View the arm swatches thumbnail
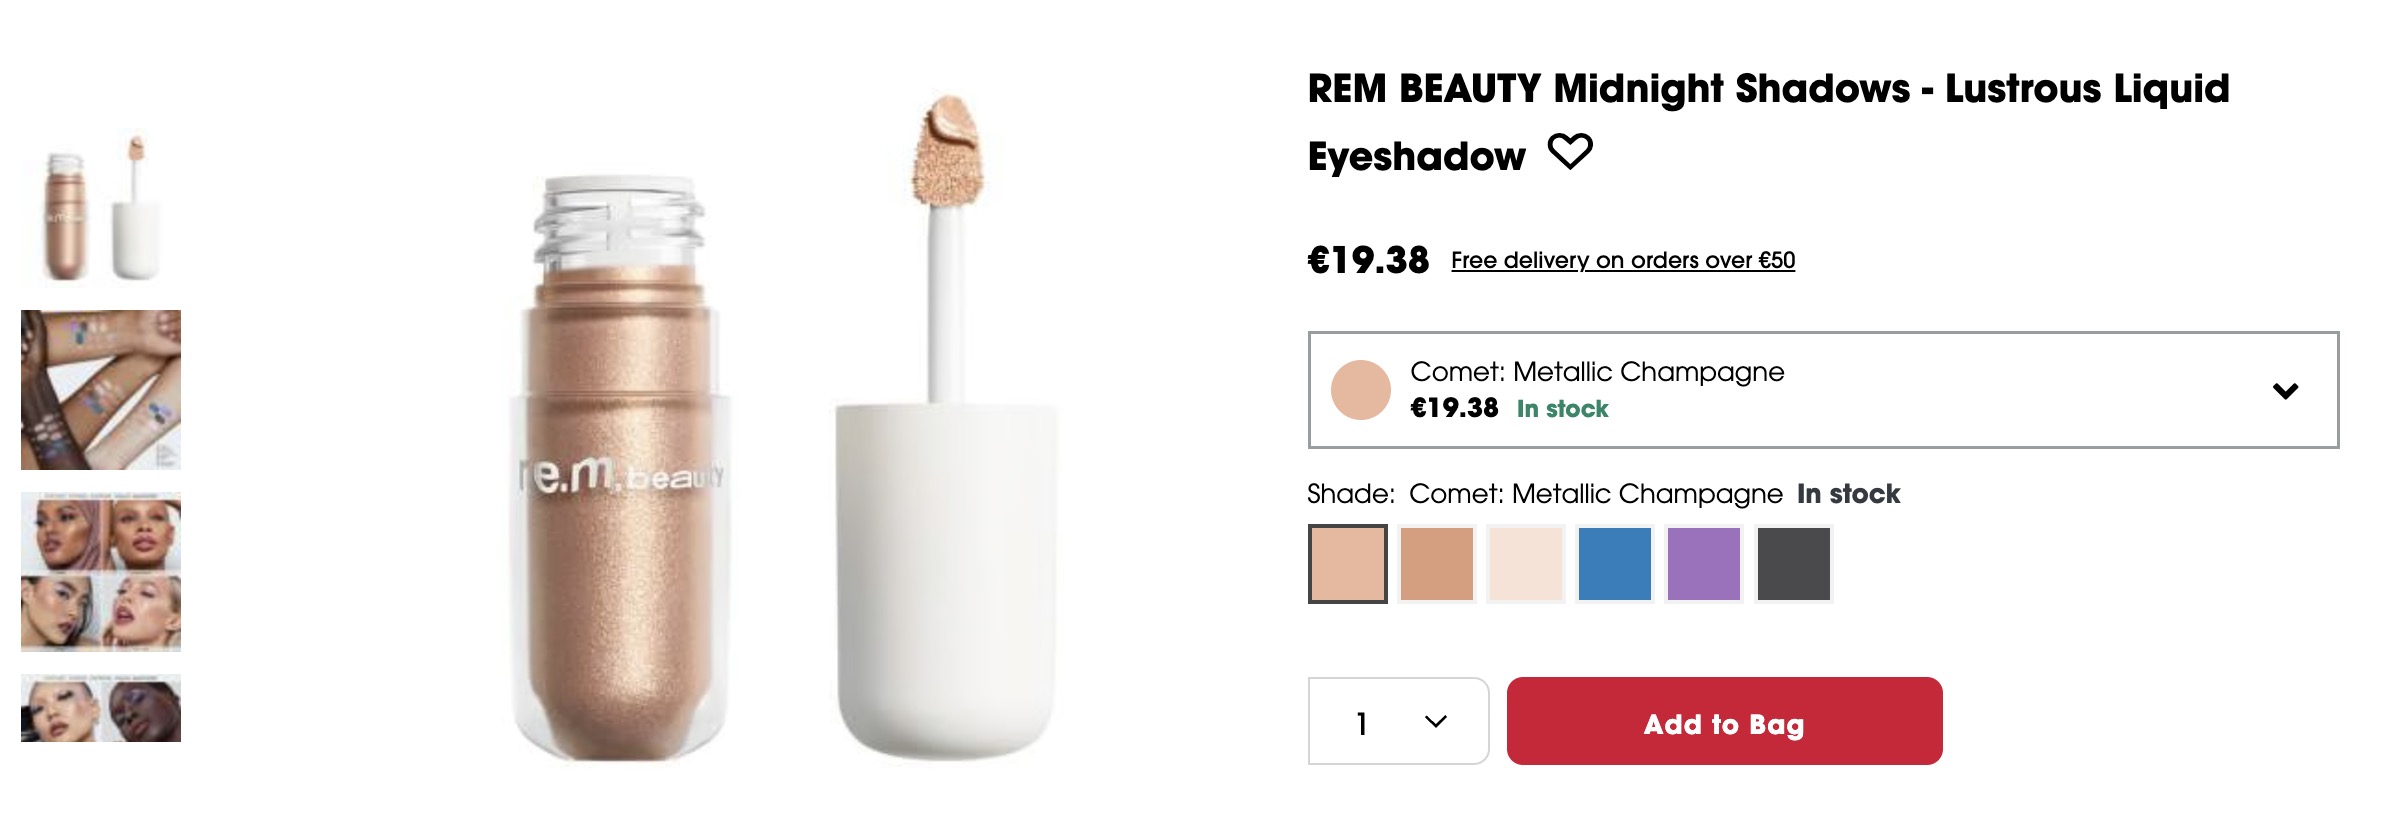The width and height of the screenshot is (2394, 816). point(101,389)
